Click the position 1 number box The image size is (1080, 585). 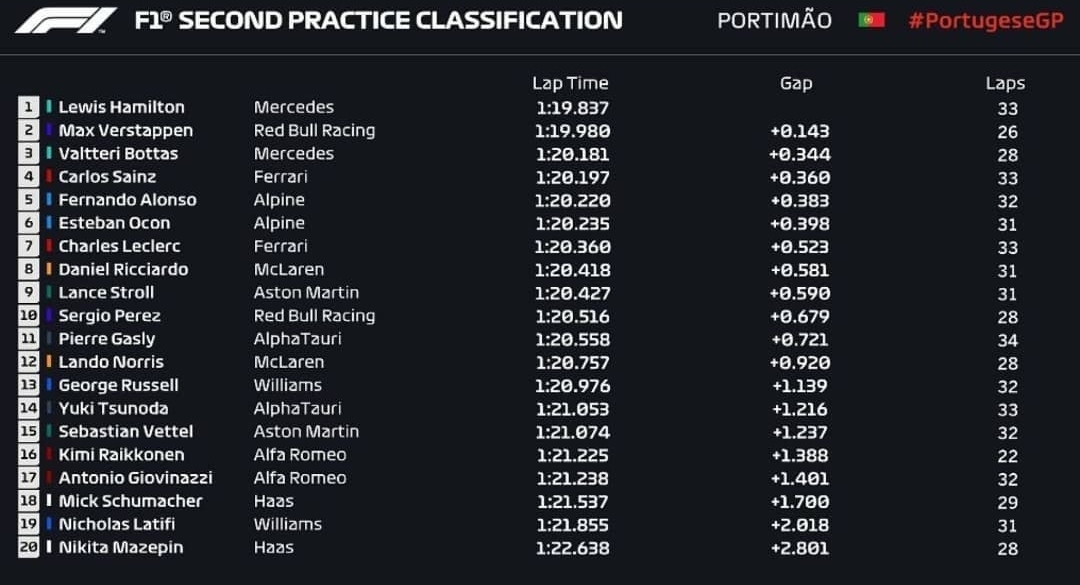(x=29, y=107)
